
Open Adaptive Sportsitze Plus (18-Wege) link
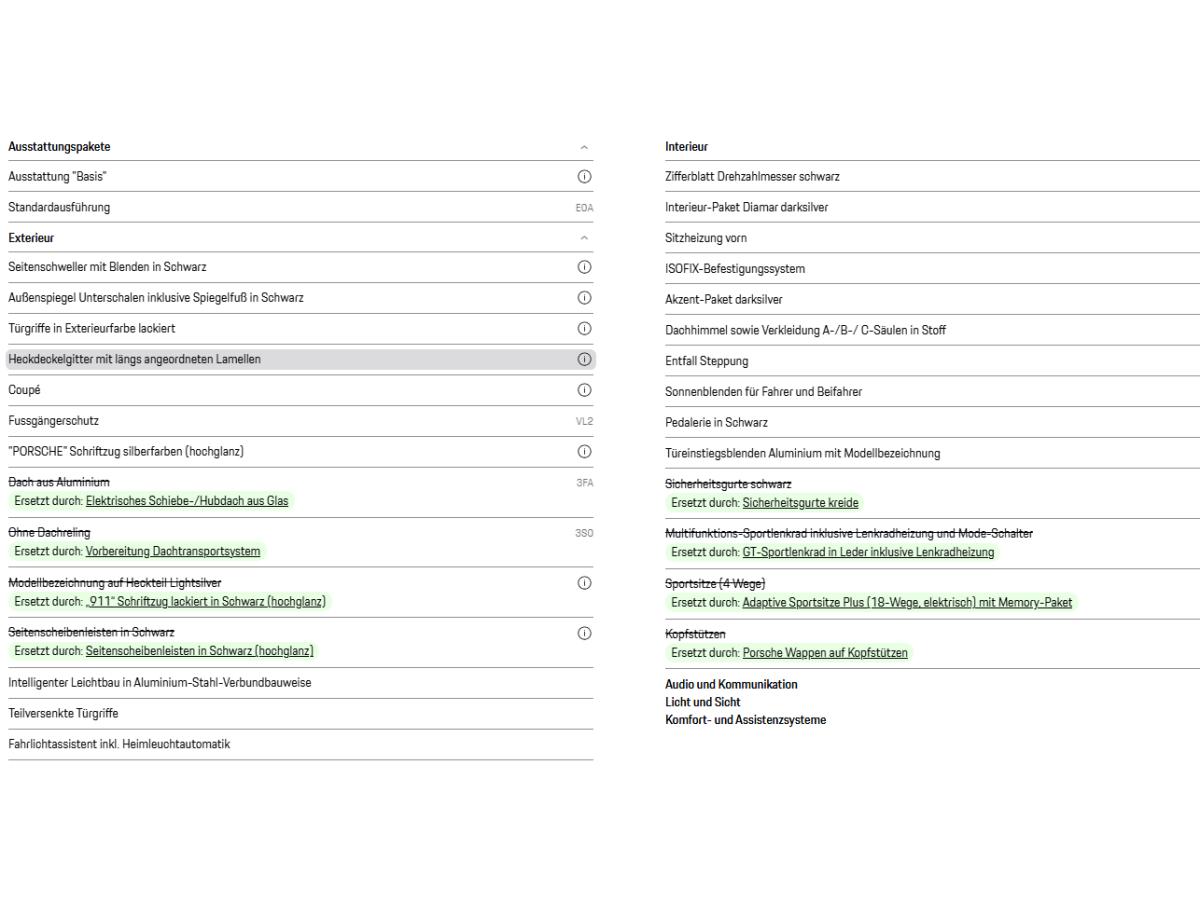[907, 602]
